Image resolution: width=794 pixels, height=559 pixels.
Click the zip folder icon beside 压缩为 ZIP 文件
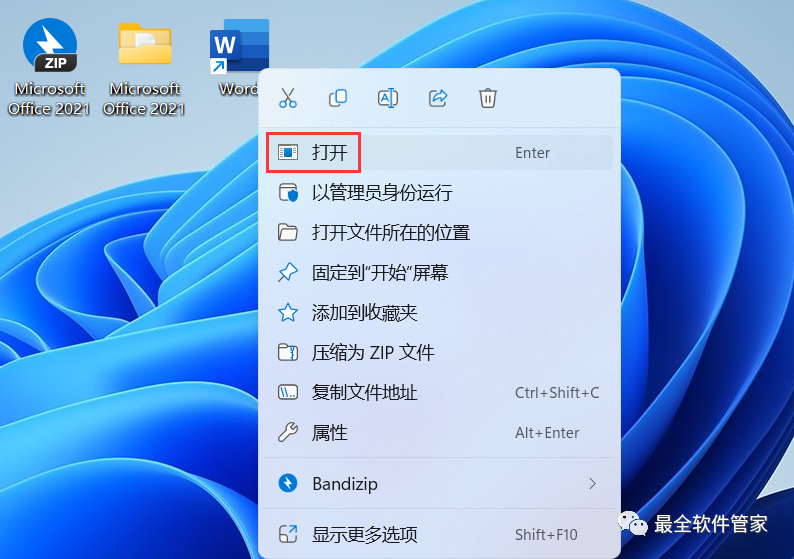[x=288, y=352]
